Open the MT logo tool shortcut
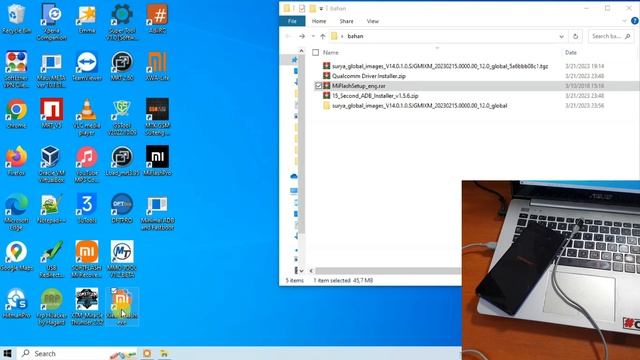The width and height of the screenshot is (640, 360). click(x=122, y=259)
